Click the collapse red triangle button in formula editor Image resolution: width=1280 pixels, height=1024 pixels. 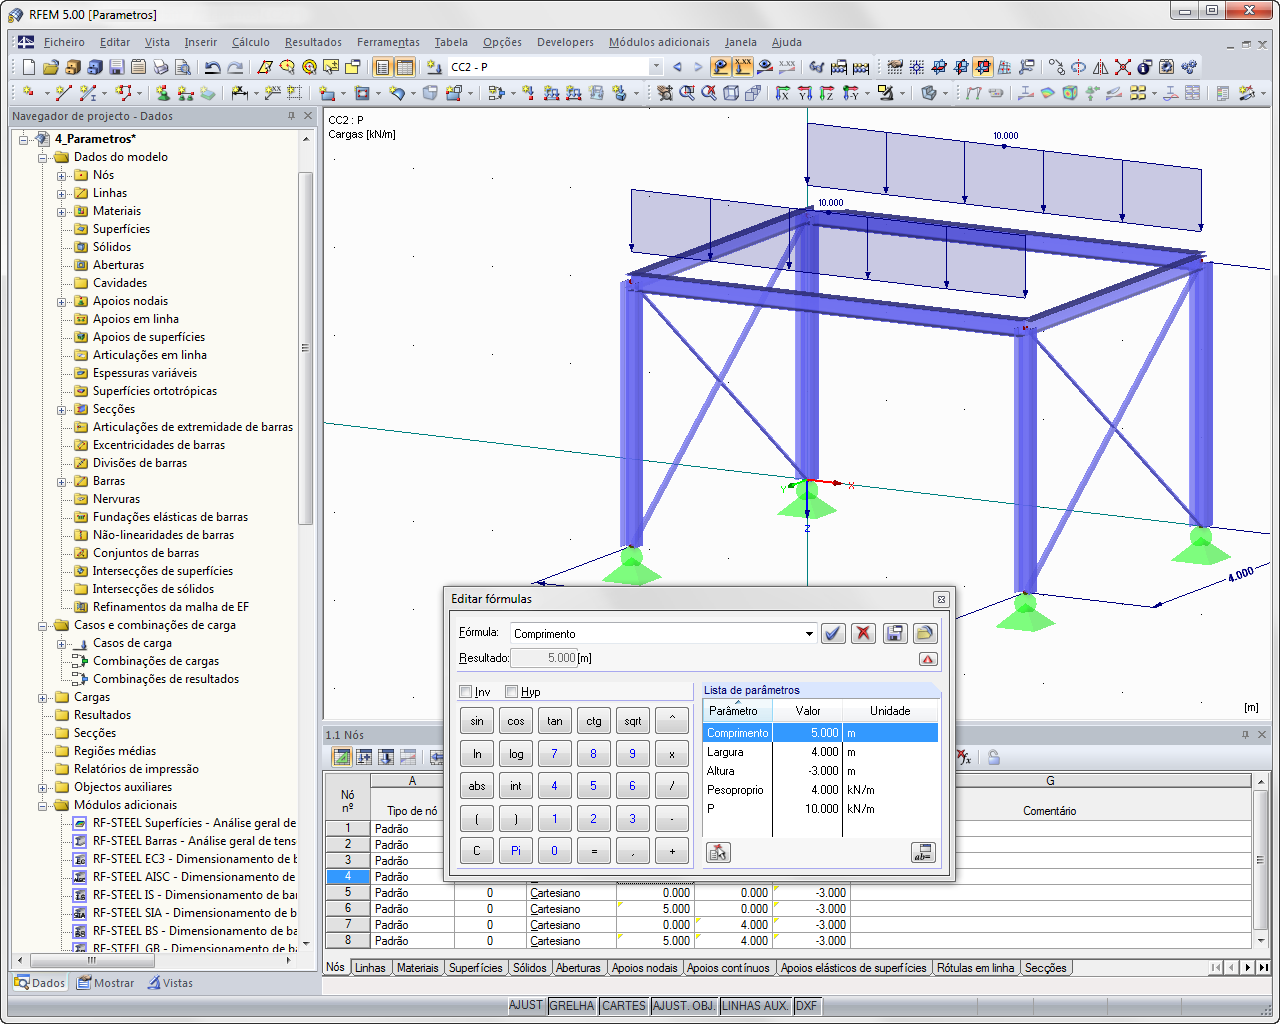coord(928,659)
